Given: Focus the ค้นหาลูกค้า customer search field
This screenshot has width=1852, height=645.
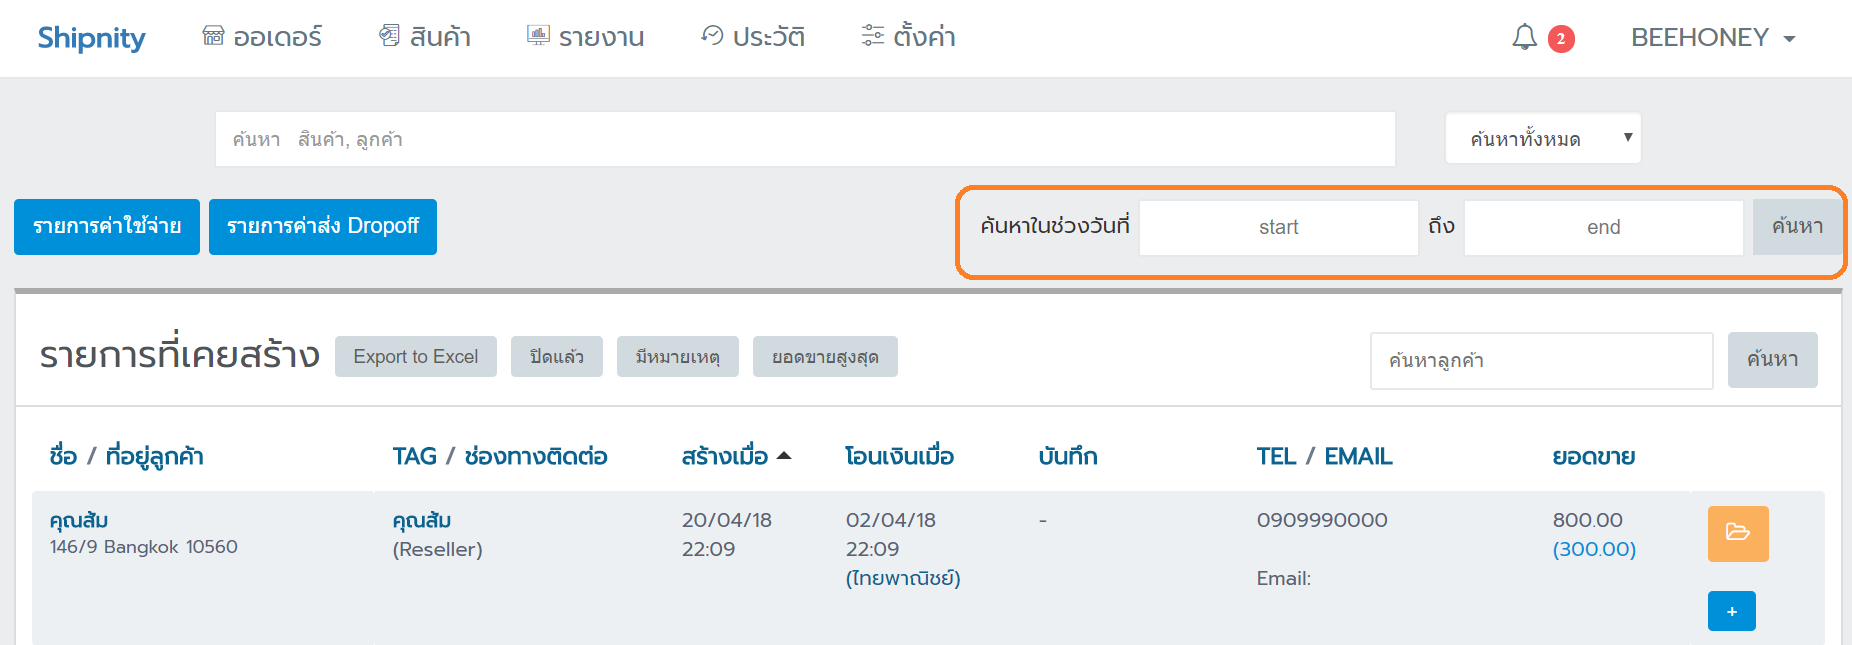Looking at the screenshot, I should click(x=1541, y=361).
